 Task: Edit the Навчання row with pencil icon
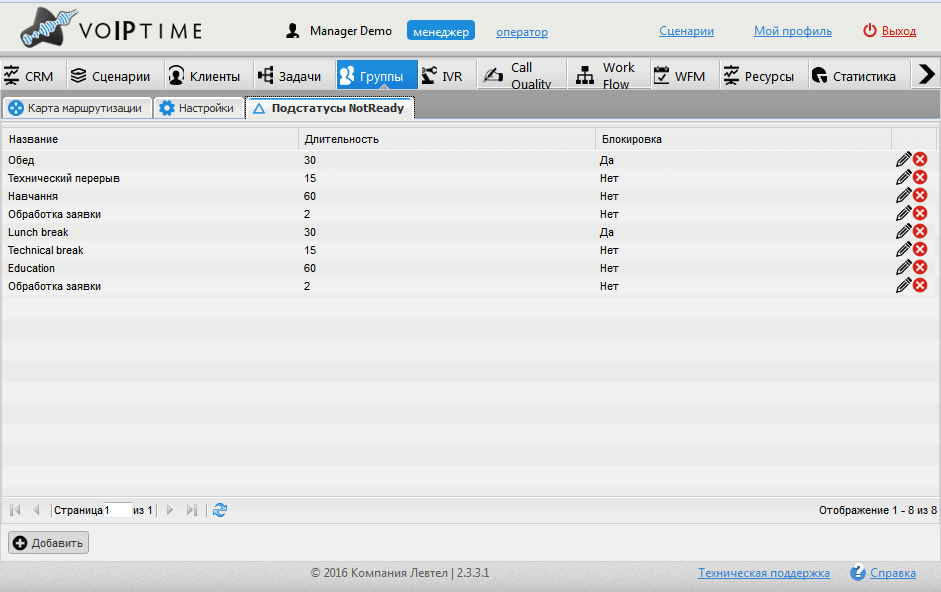click(x=903, y=195)
